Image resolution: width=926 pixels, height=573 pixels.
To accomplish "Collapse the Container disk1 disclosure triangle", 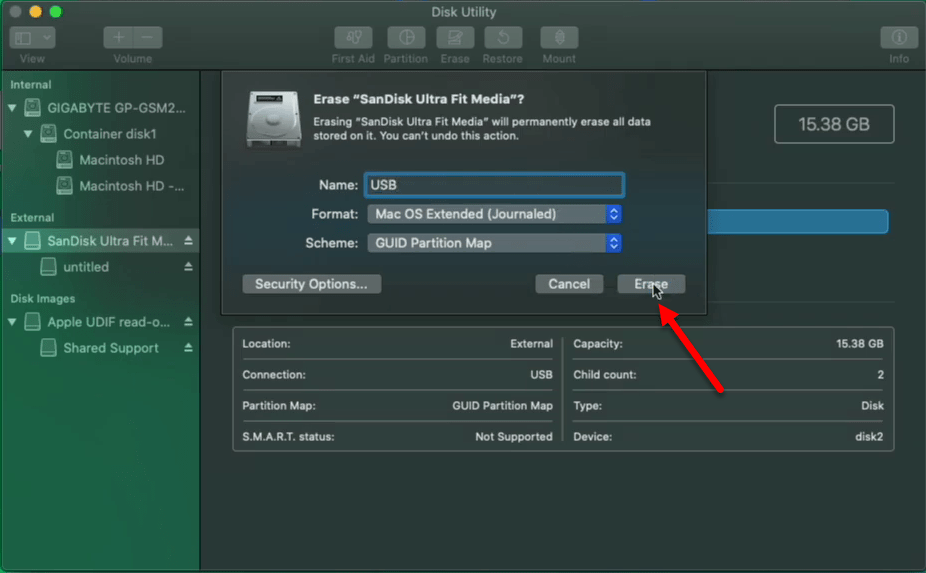I will click(x=28, y=134).
